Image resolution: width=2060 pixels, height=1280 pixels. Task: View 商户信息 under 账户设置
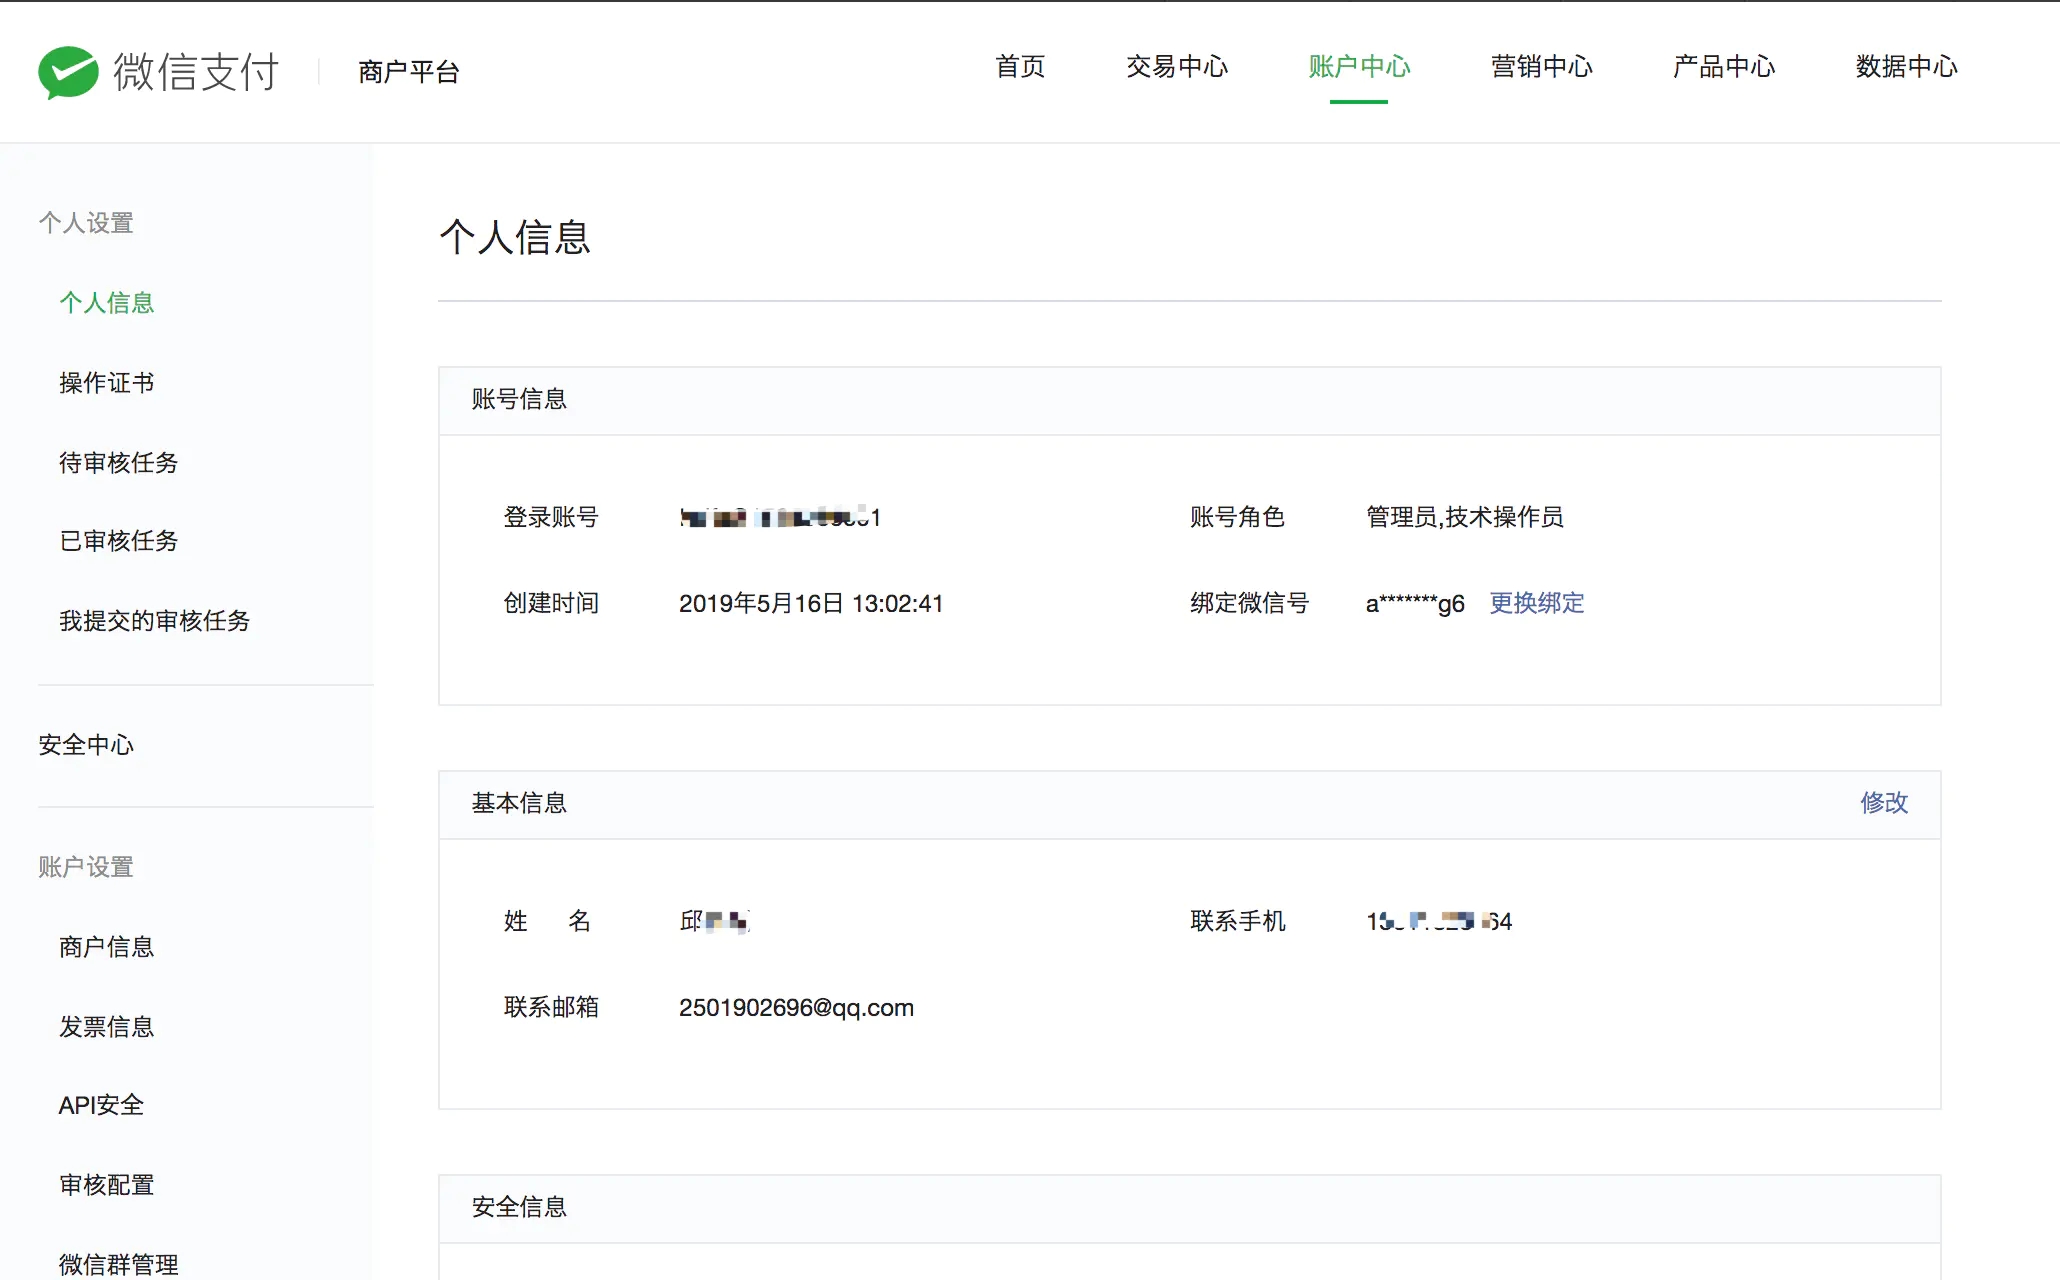(x=106, y=947)
